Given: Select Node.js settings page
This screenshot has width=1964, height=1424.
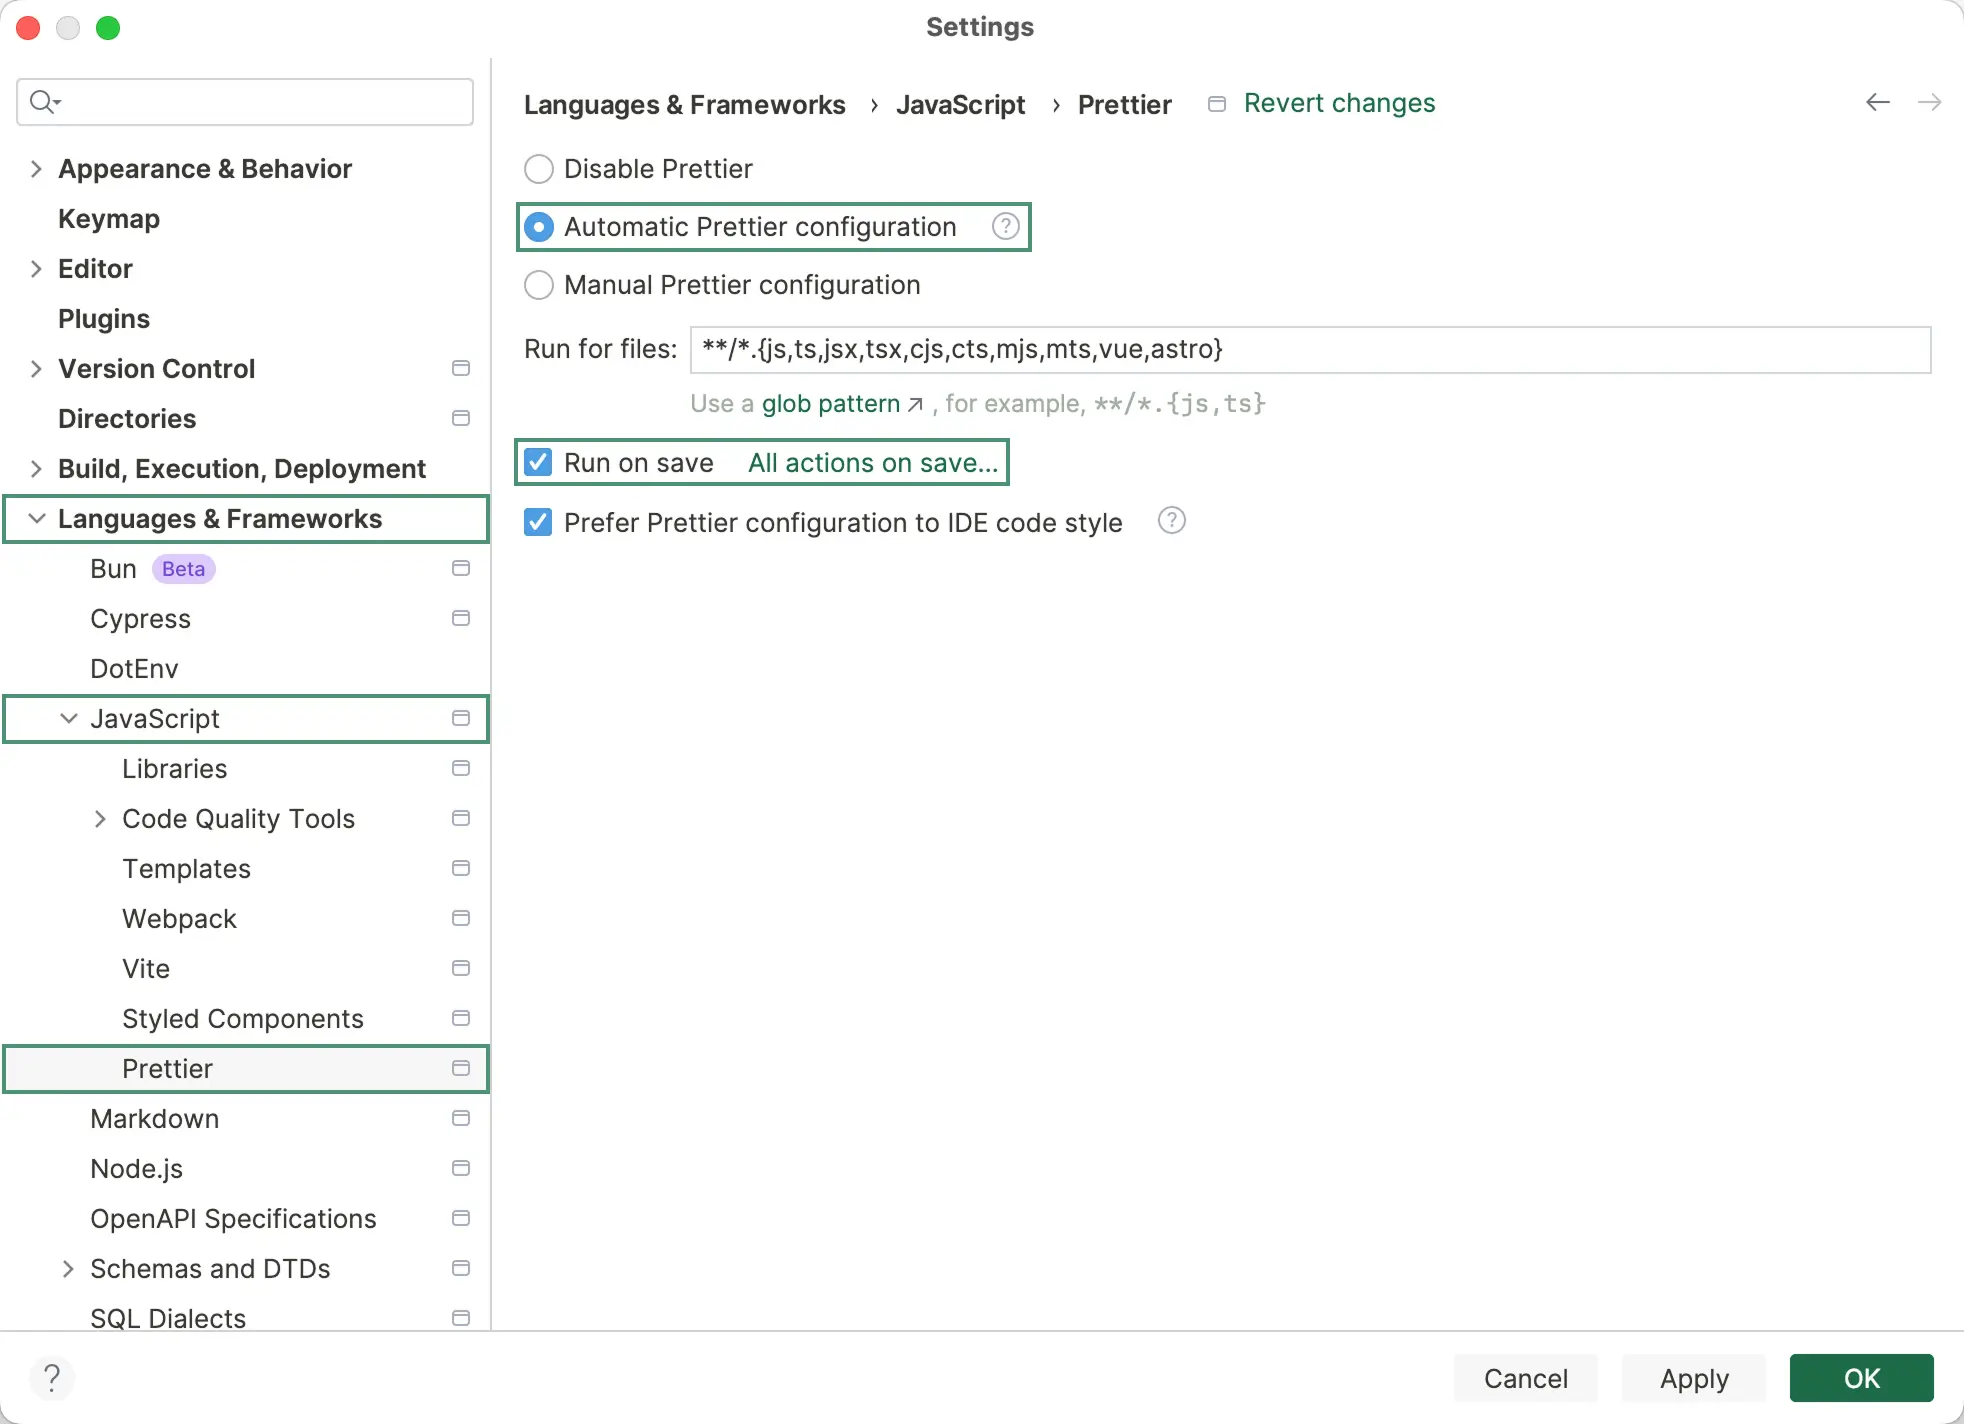Looking at the screenshot, I should tap(136, 1168).
